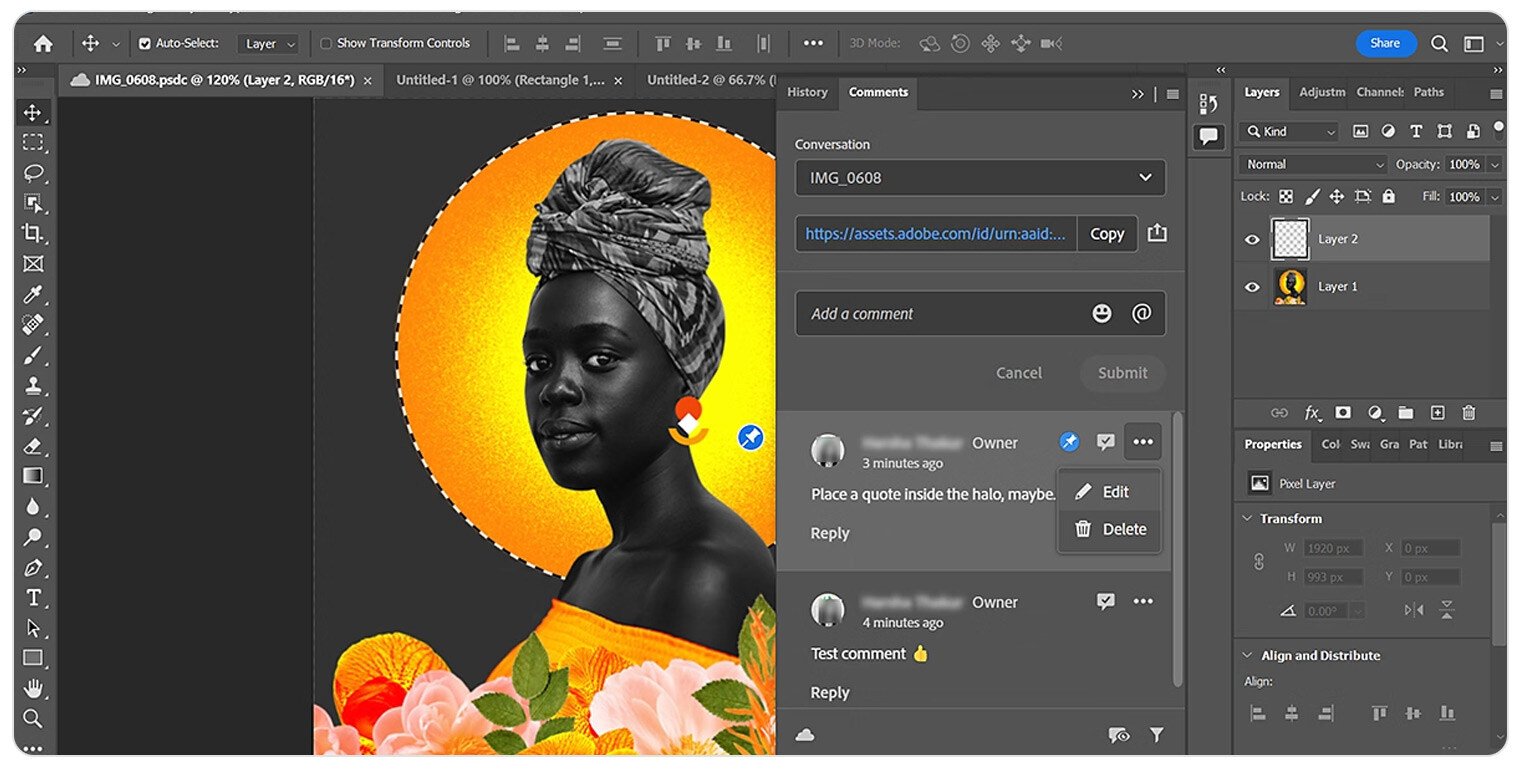Screen dimensions: 1521x772
Task: Open the IMG_0608 conversation dropdown
Action: point(980,178)
